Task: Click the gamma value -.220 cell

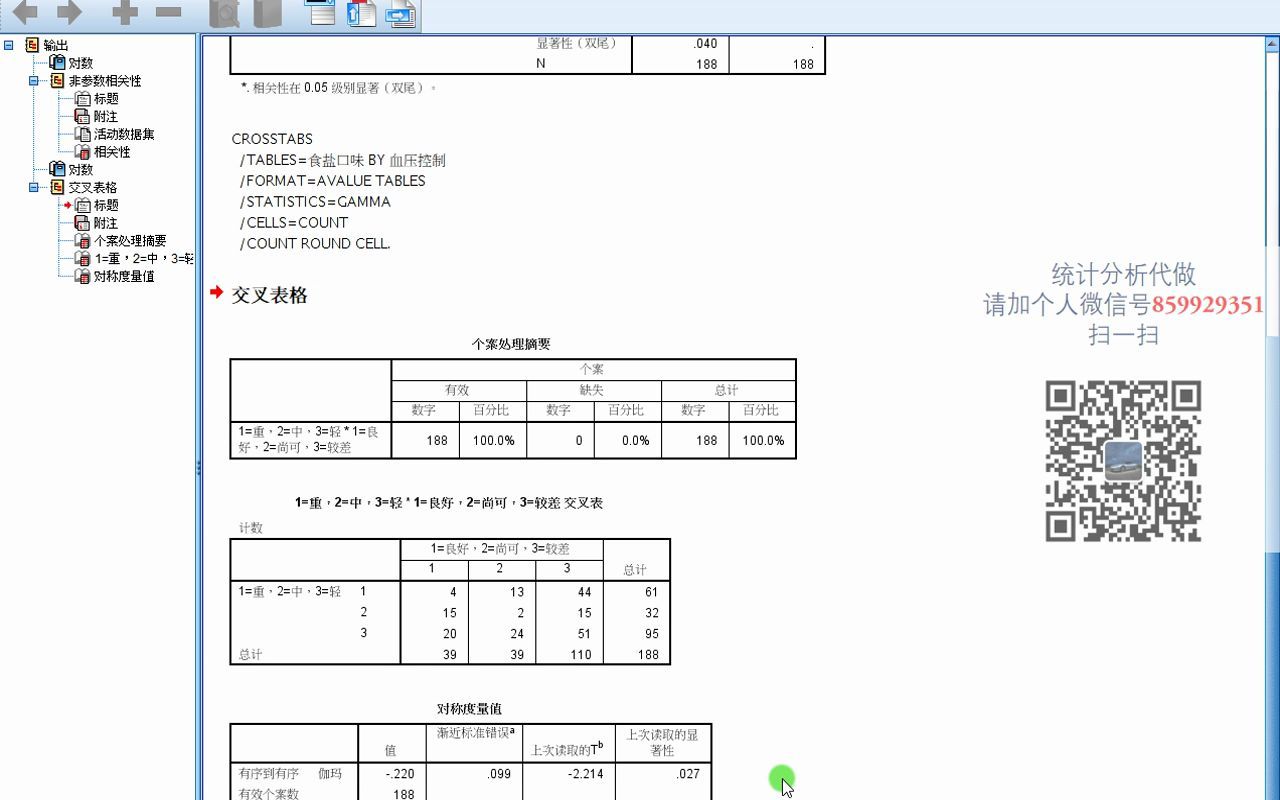Action: pyautogui.click(x=390, y=774)
